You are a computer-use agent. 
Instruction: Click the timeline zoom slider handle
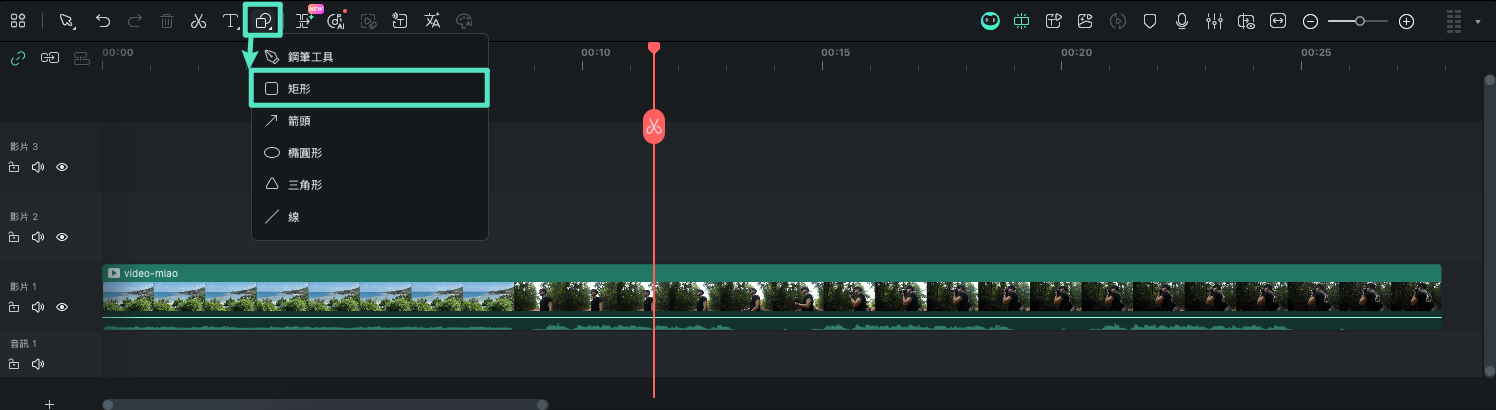tap(1360, 21)
